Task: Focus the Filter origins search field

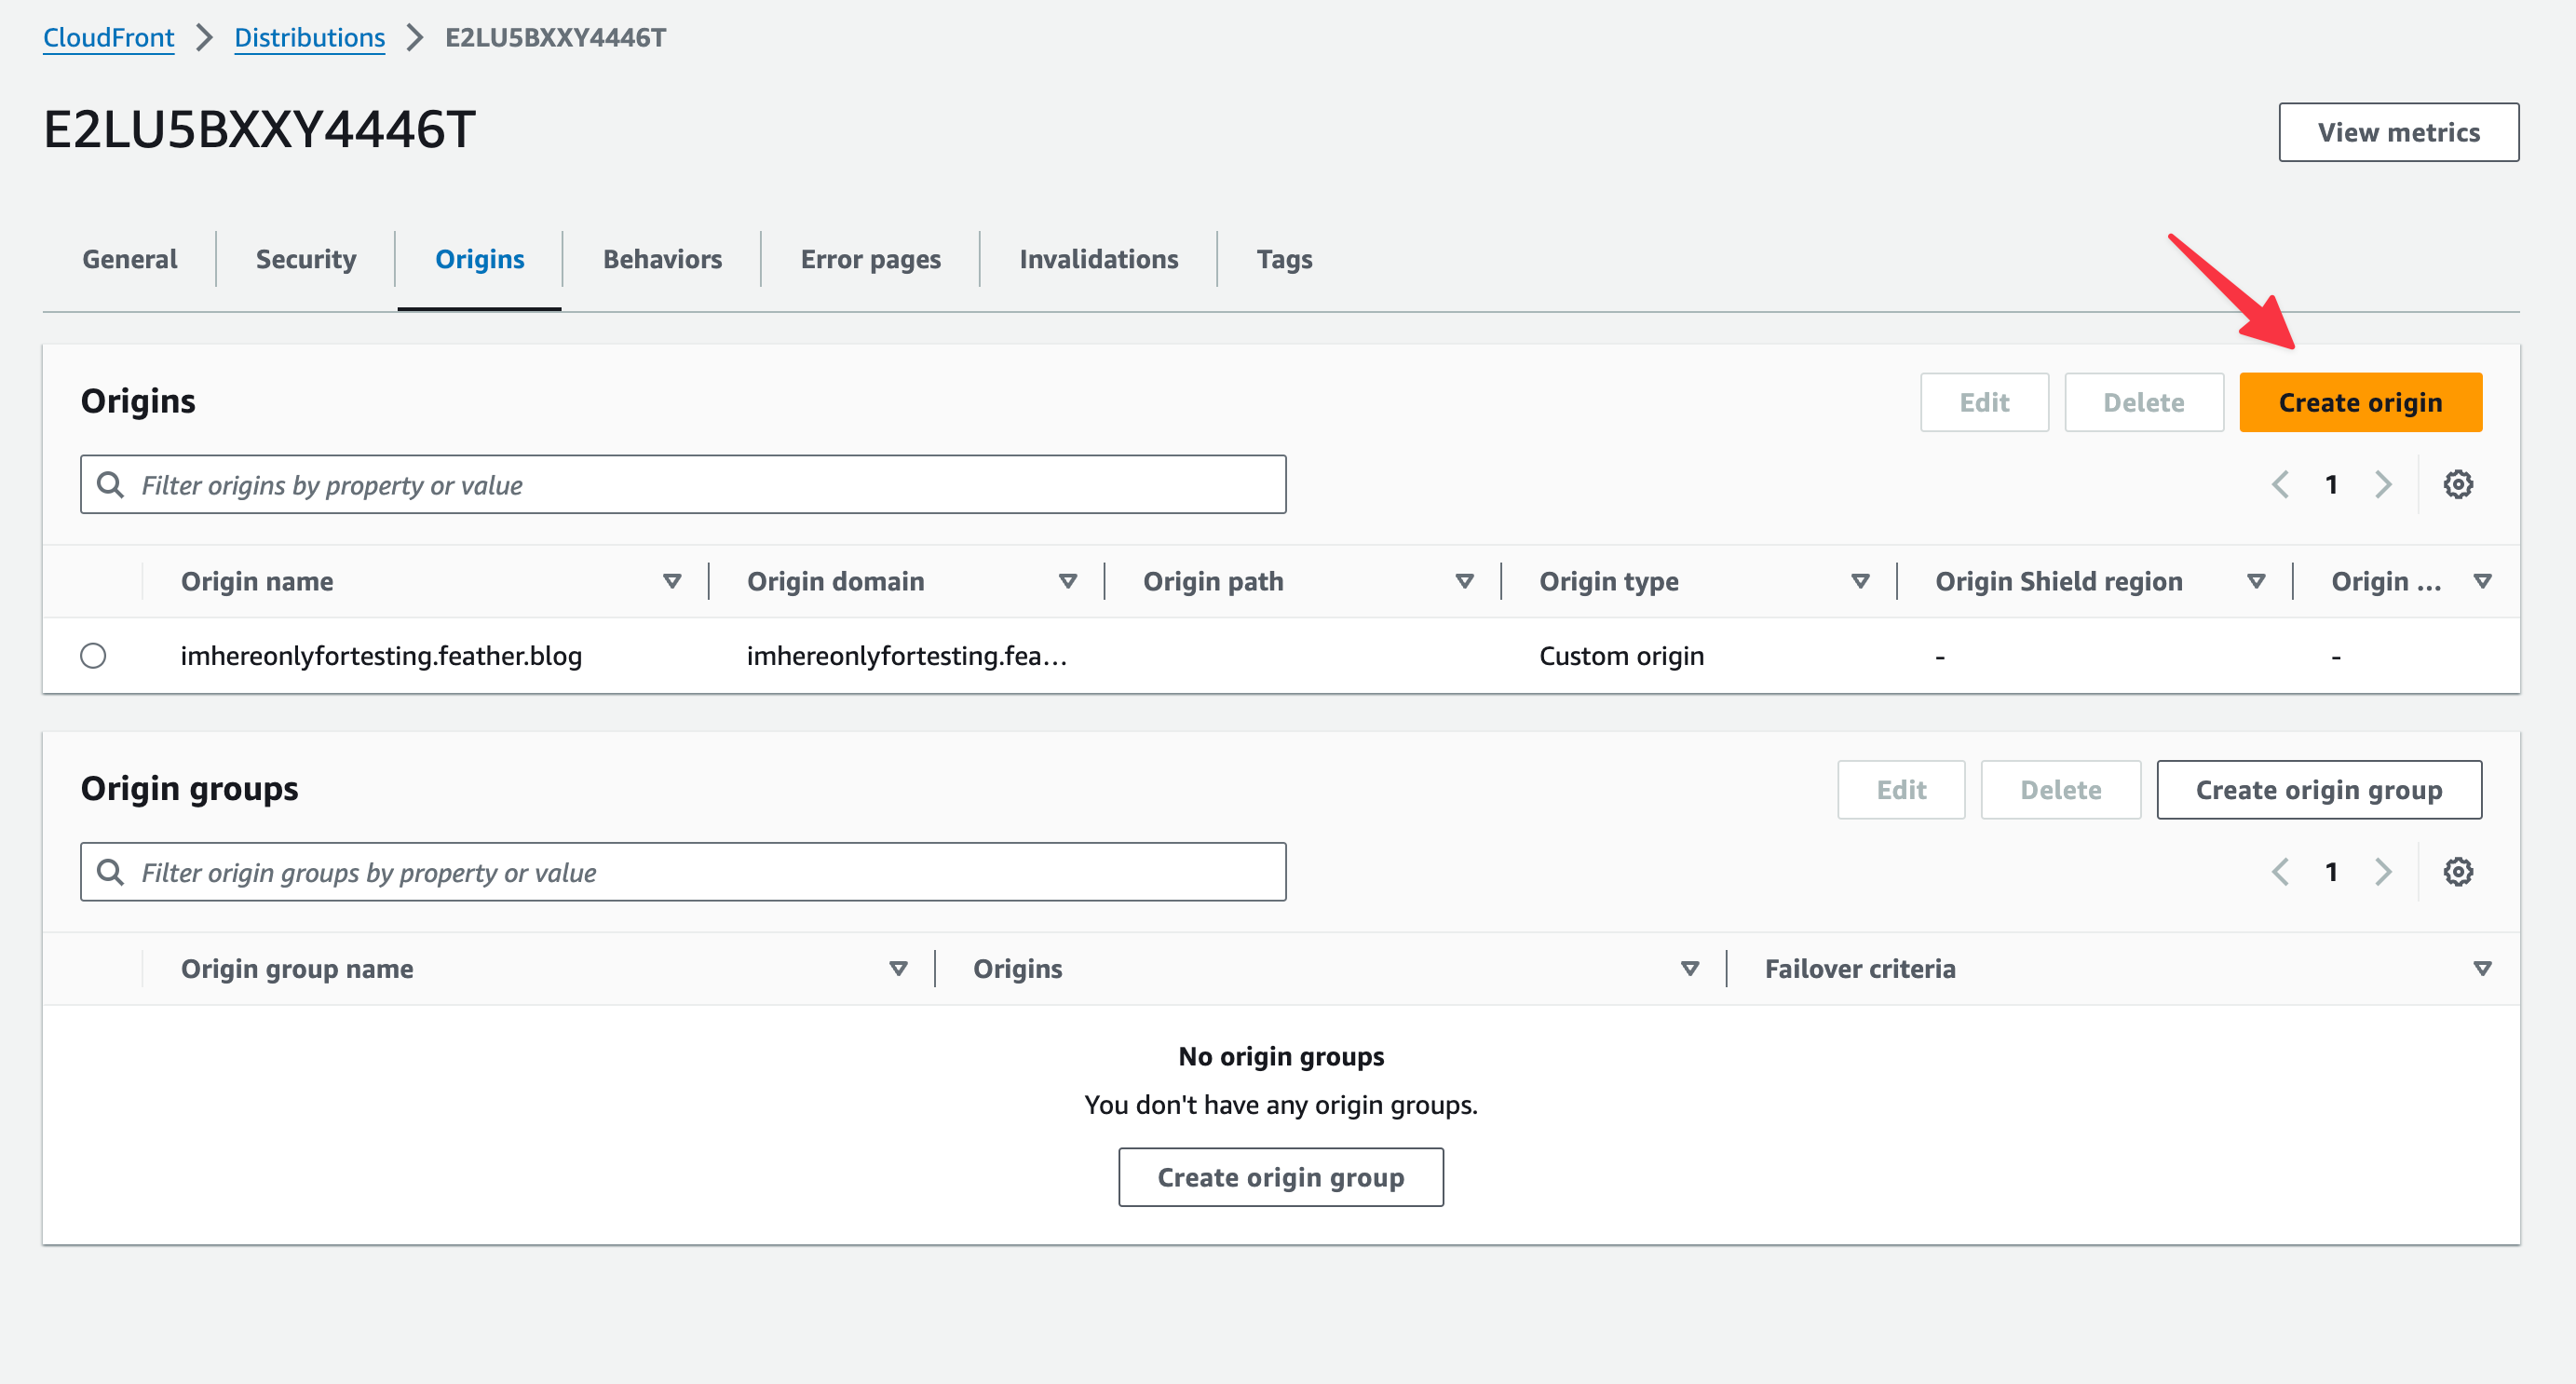Action: point(700,485)
